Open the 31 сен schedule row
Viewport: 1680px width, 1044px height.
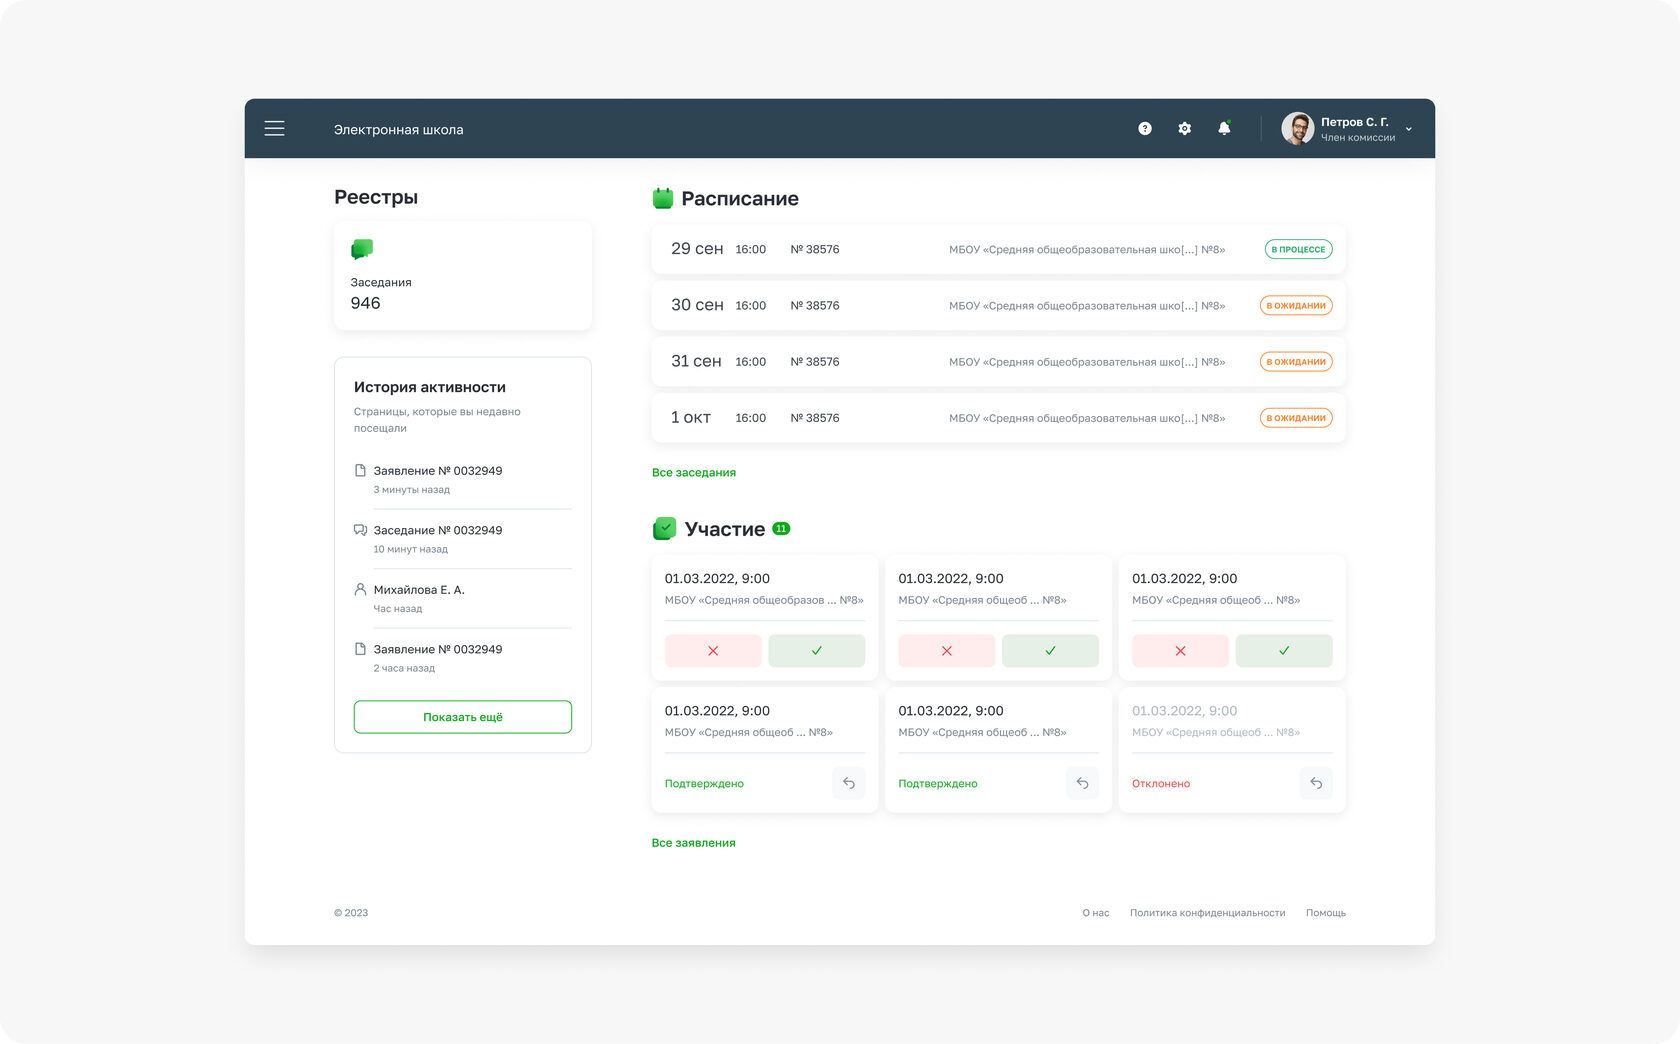point(998,361)
